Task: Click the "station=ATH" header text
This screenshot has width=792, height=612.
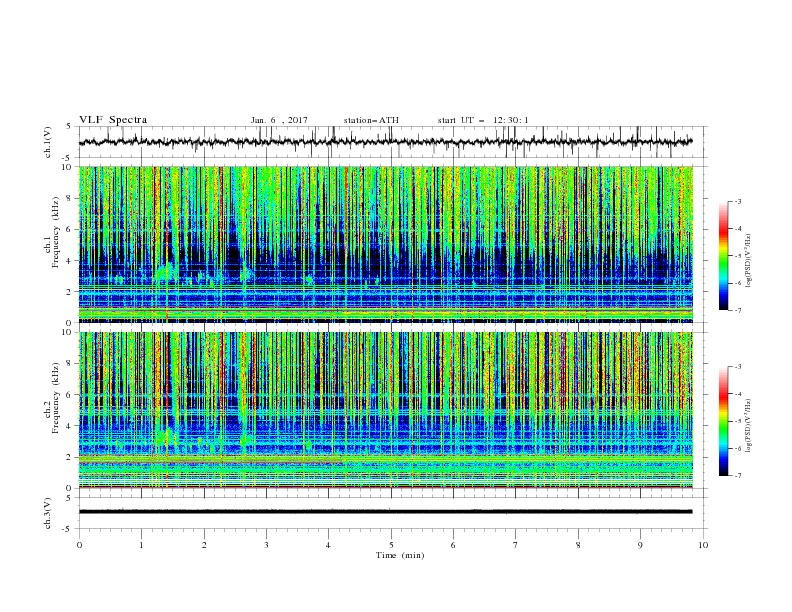Action: [371, 120]
